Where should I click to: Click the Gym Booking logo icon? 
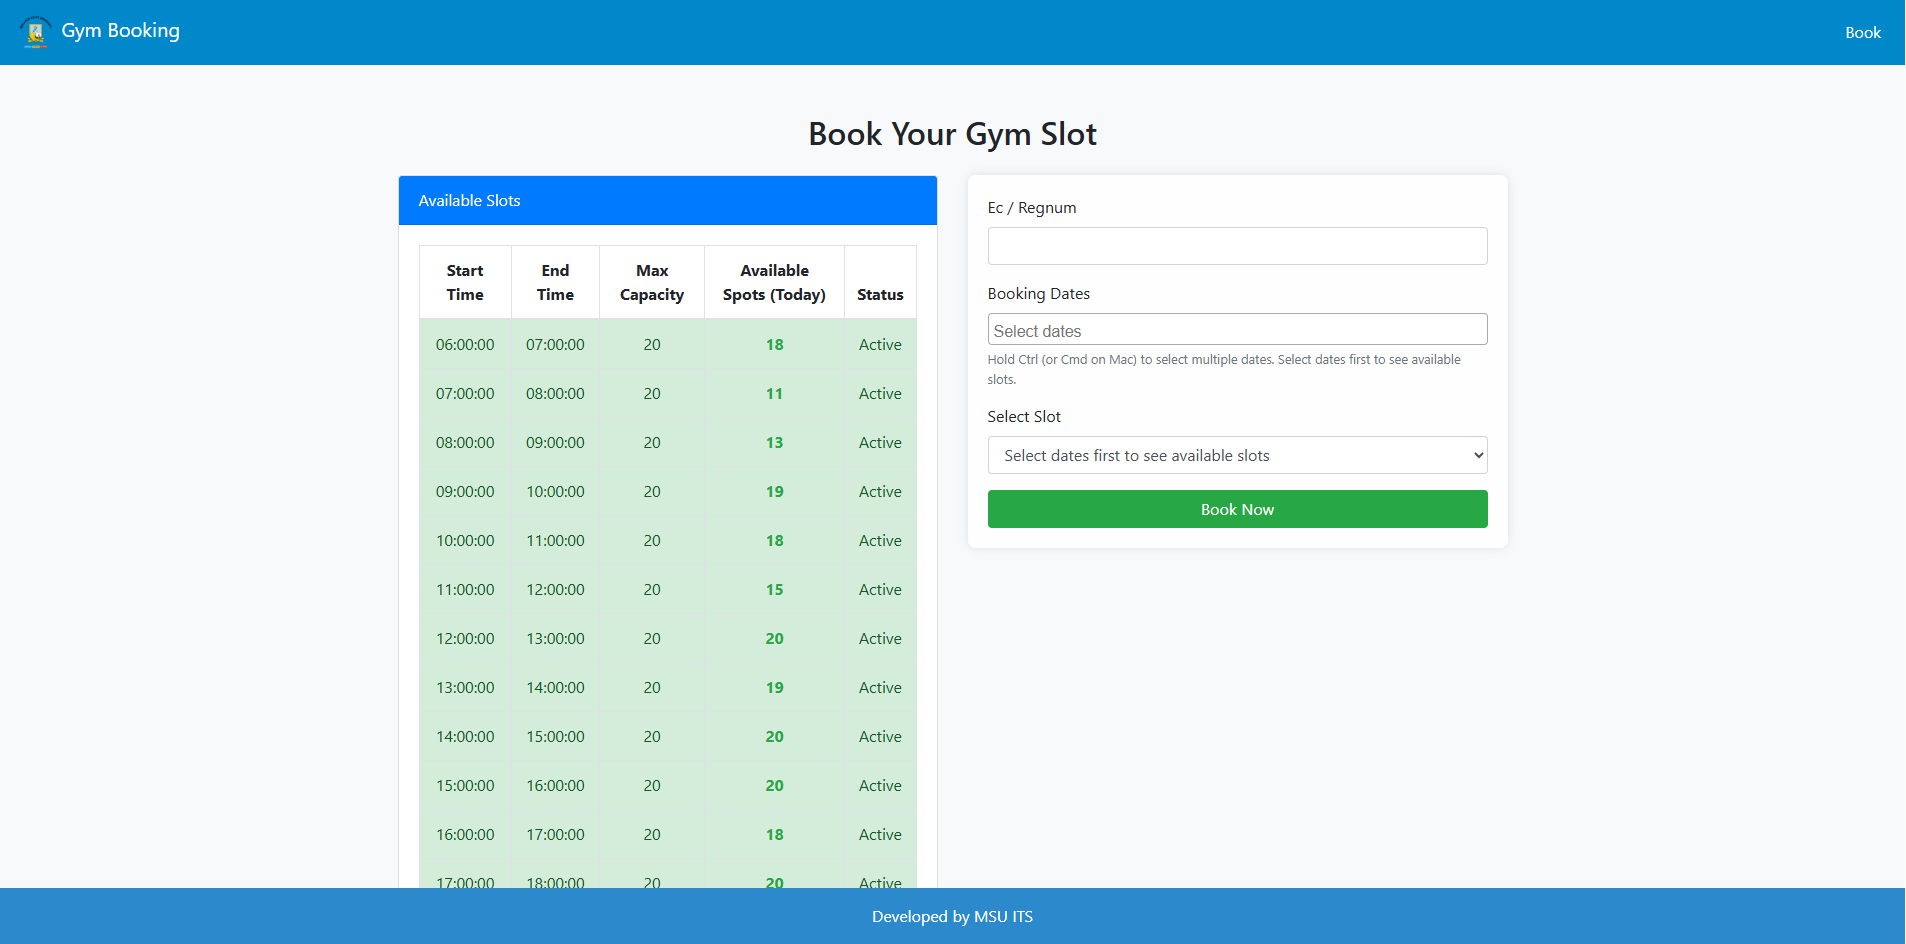click(x=36, y=32)
